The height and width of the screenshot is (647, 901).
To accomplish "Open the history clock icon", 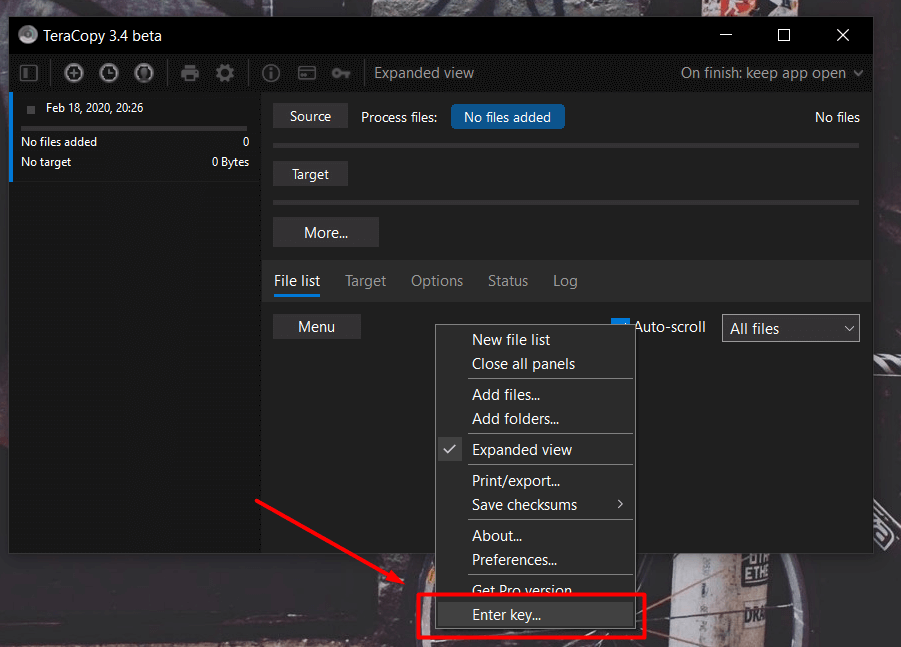I will [x=109, y=73].
